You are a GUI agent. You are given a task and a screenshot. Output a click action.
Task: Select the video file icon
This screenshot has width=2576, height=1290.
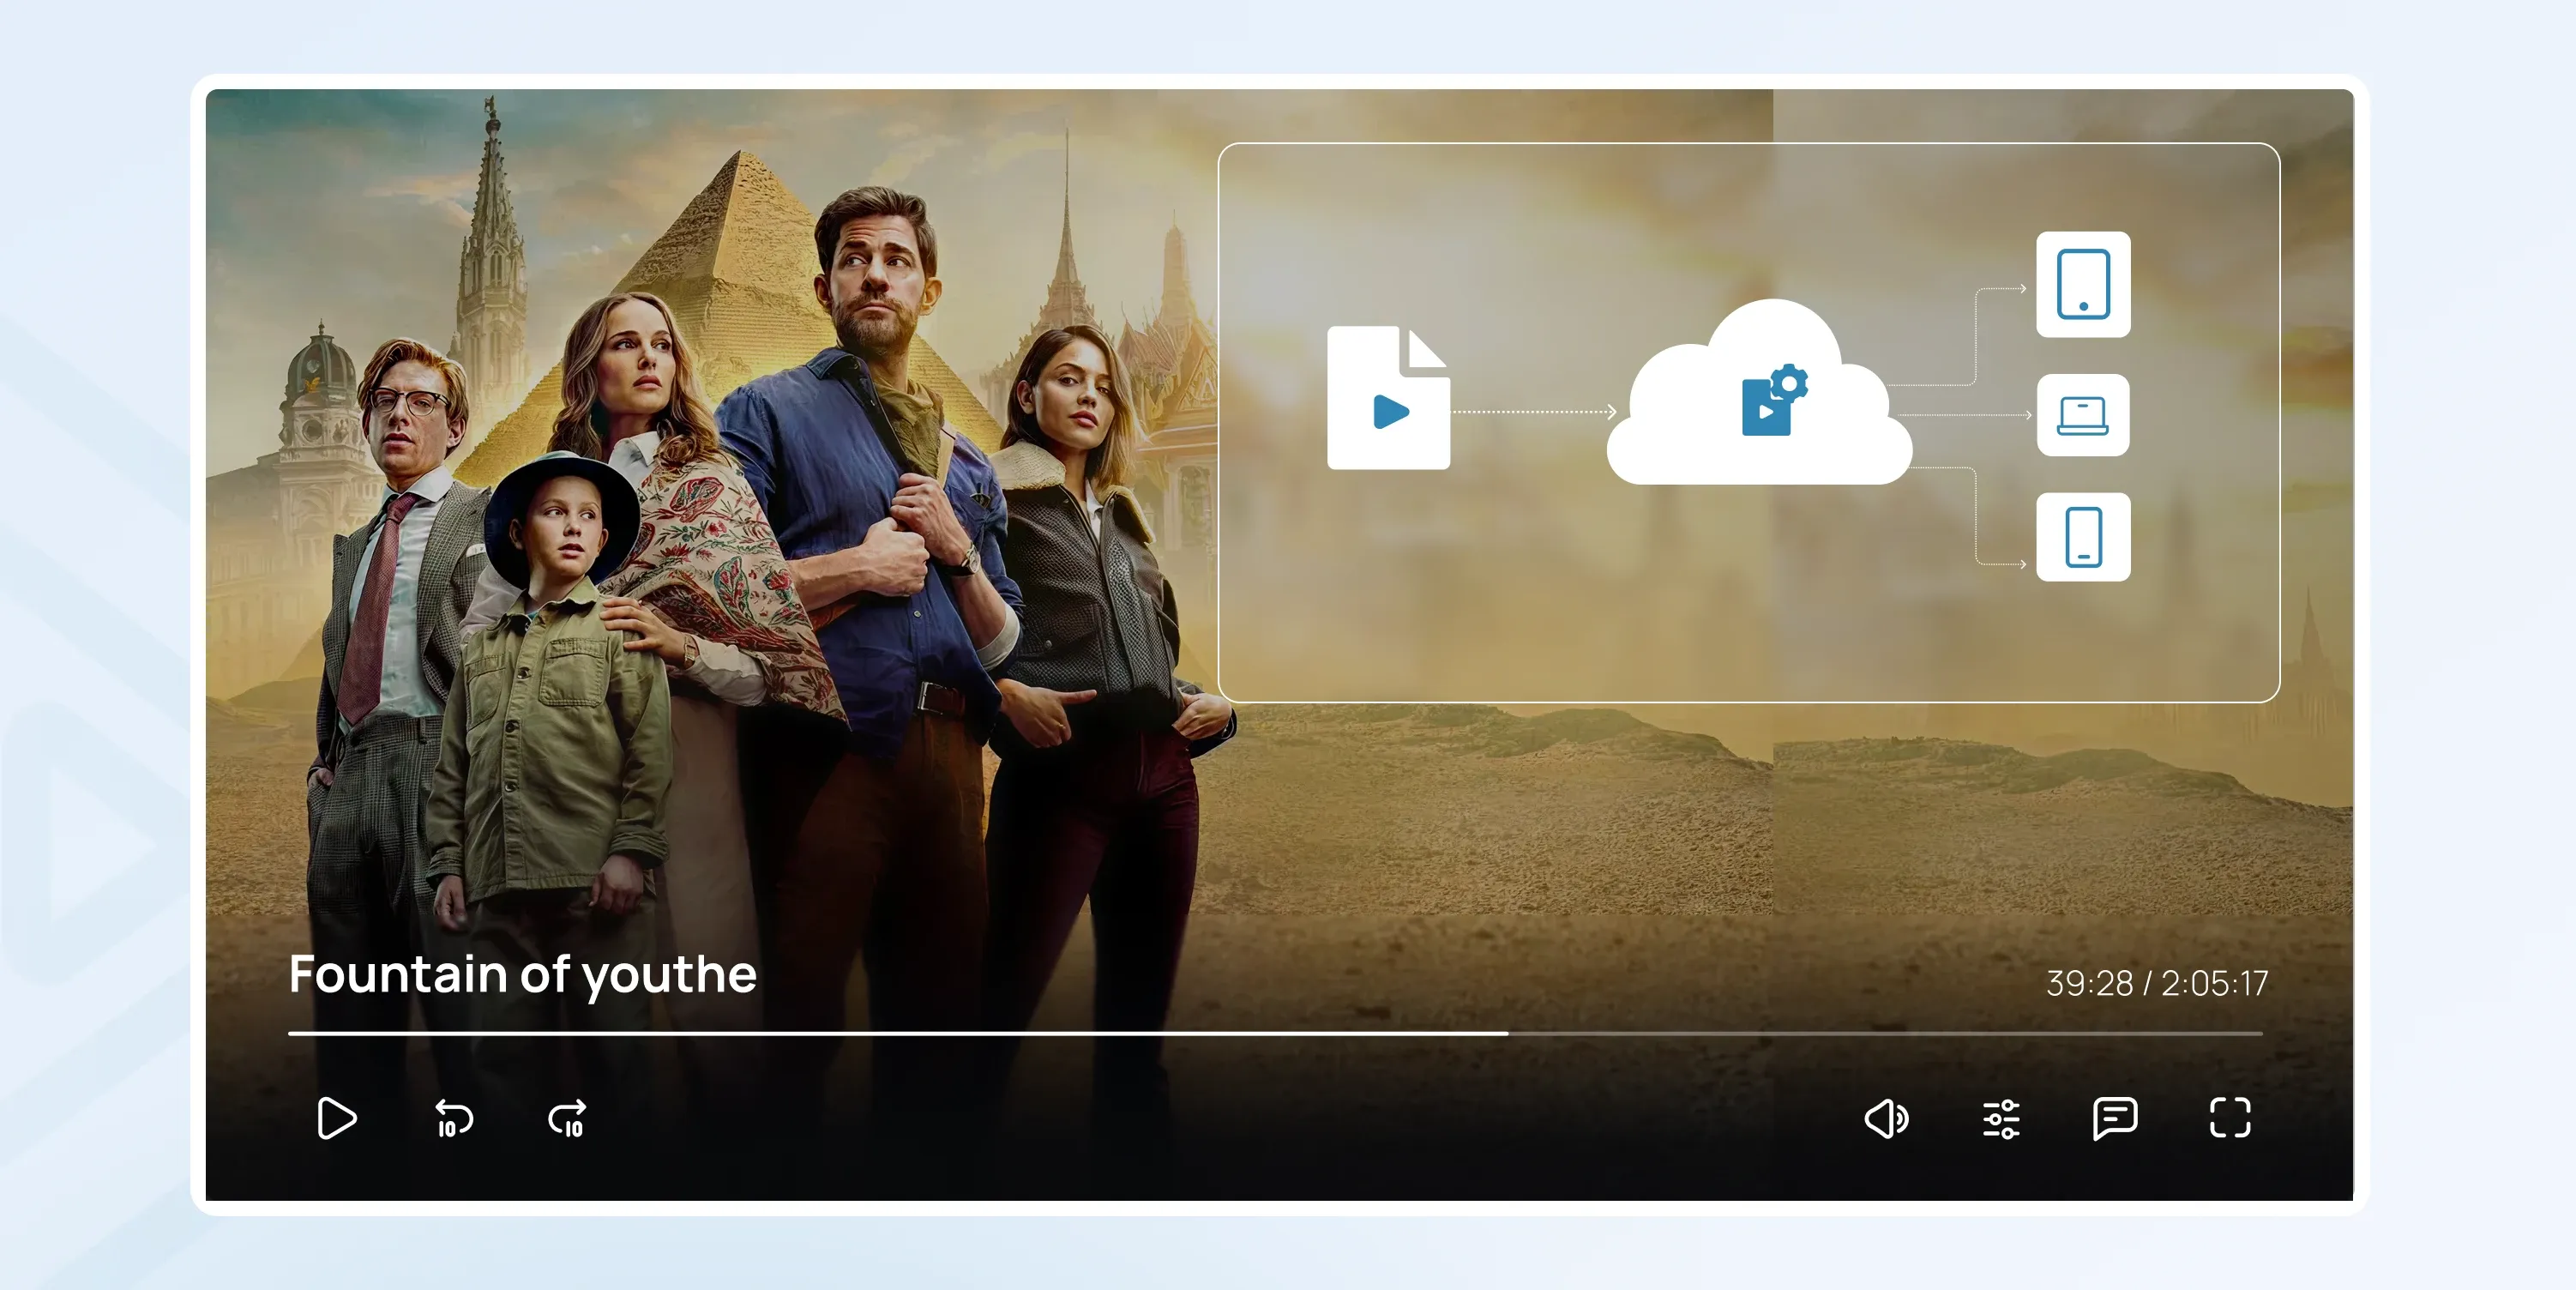1388,397
